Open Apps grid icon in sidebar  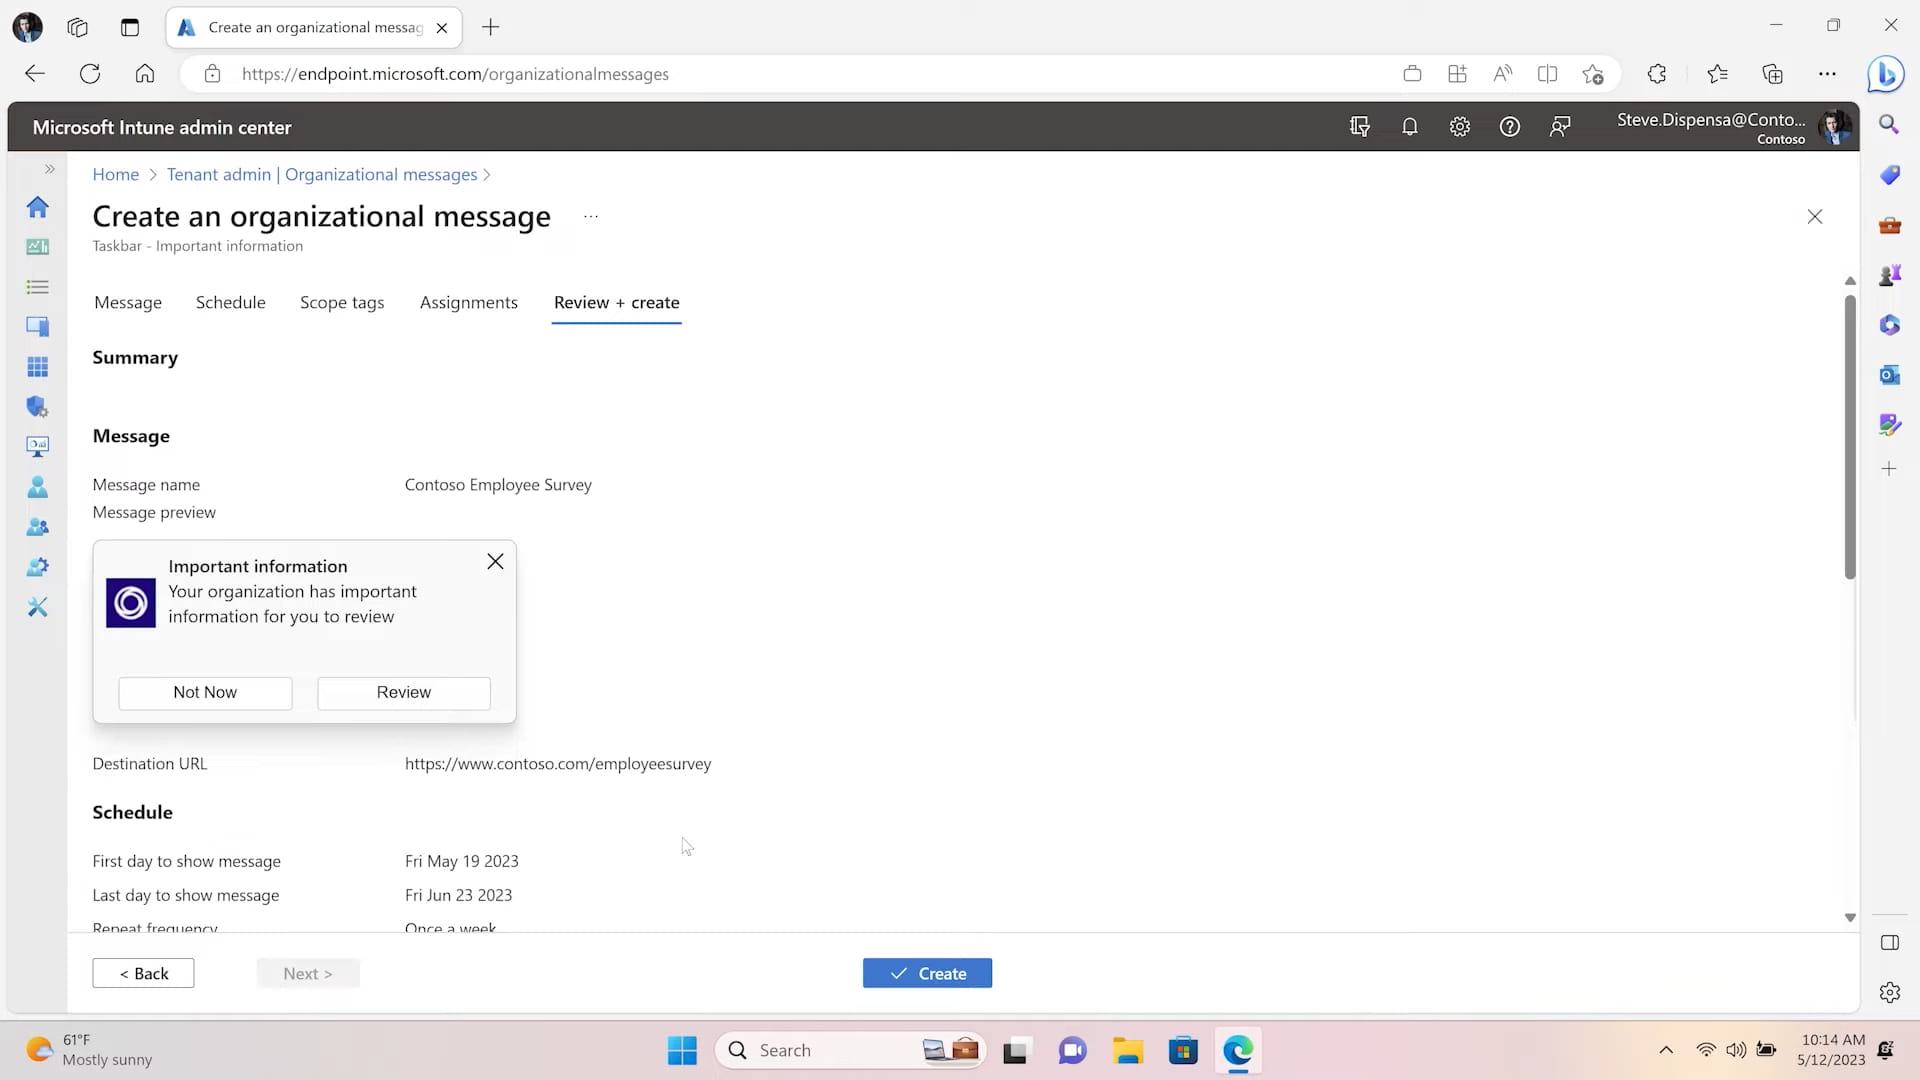38,367
